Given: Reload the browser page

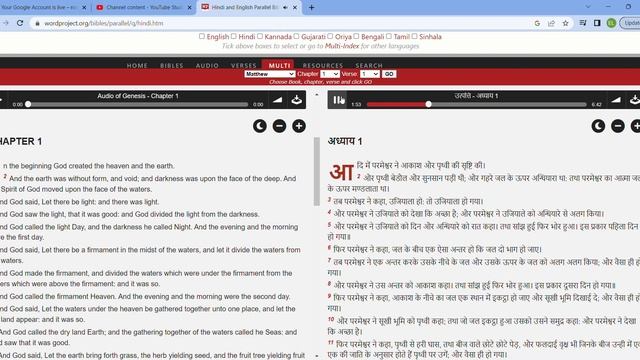Looking at the screenshot, I should [20, 23].
